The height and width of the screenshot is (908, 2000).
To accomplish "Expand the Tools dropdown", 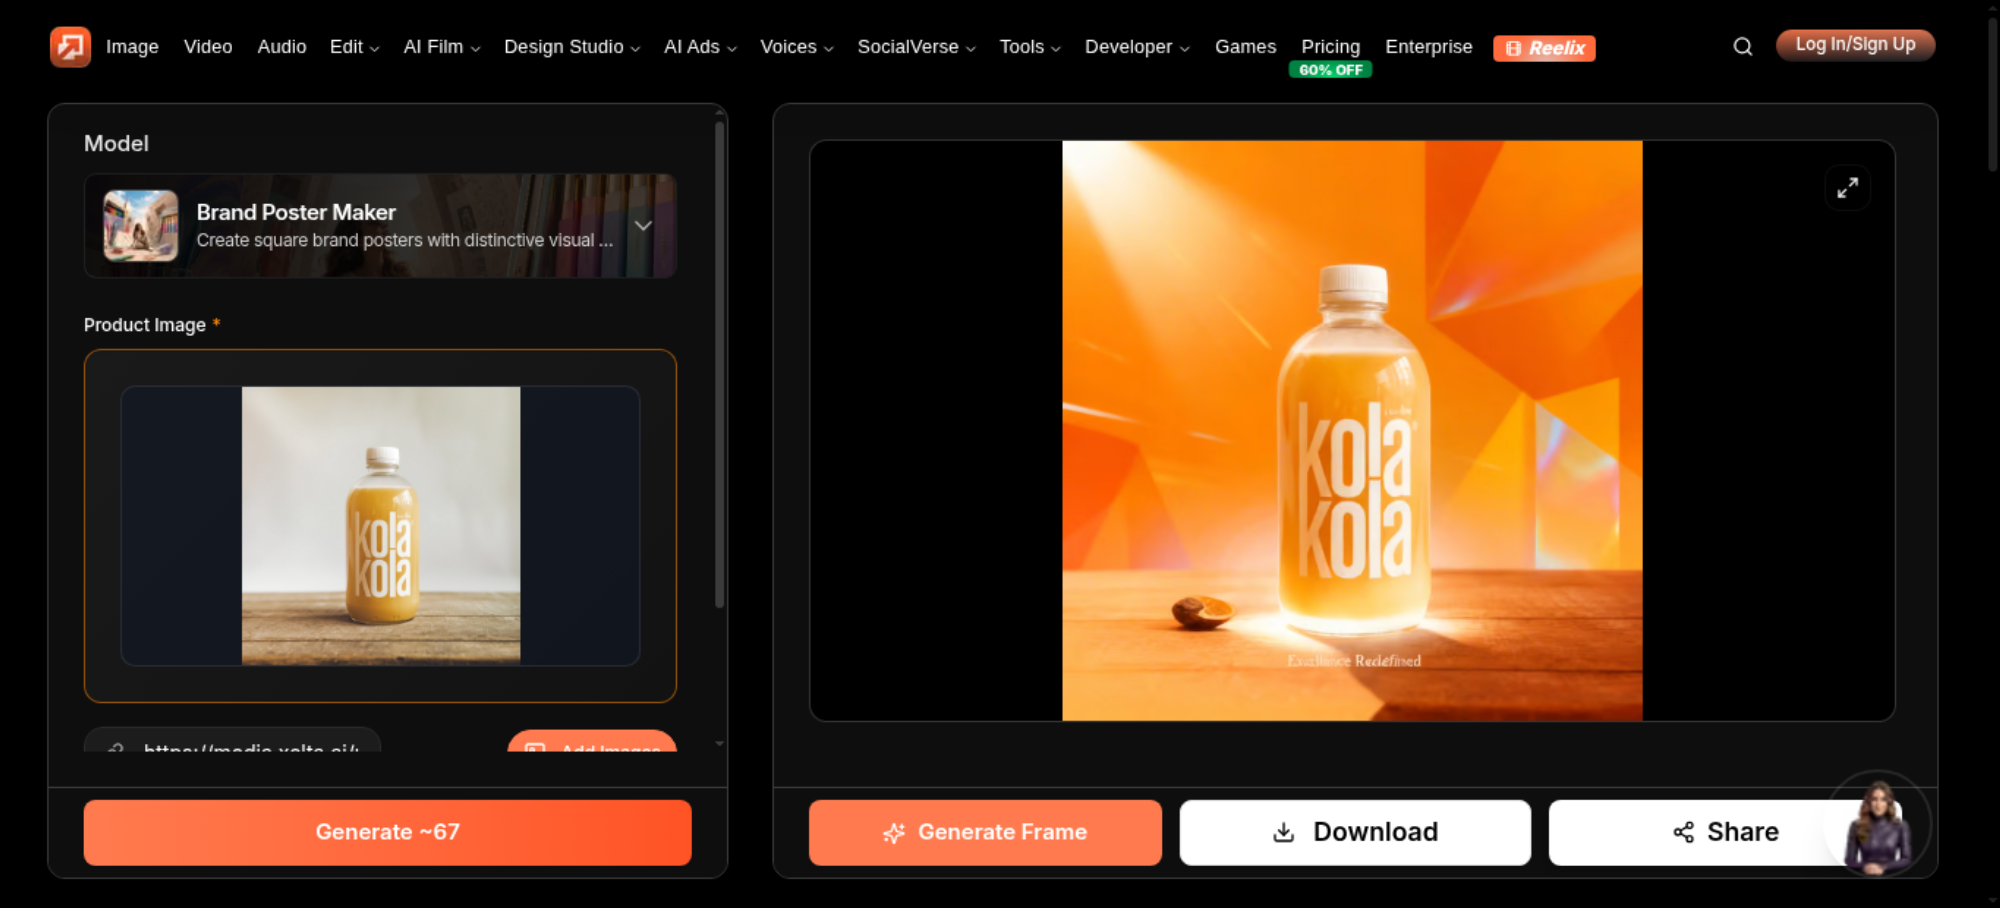I will (1030, 47).
